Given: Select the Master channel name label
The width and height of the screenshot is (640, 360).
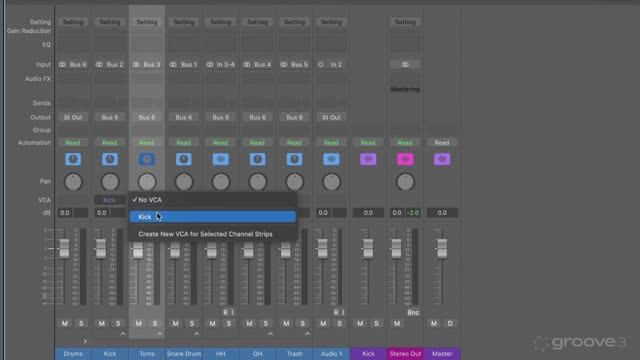Looking at the screenshot, I should click(x=442, y=353).
